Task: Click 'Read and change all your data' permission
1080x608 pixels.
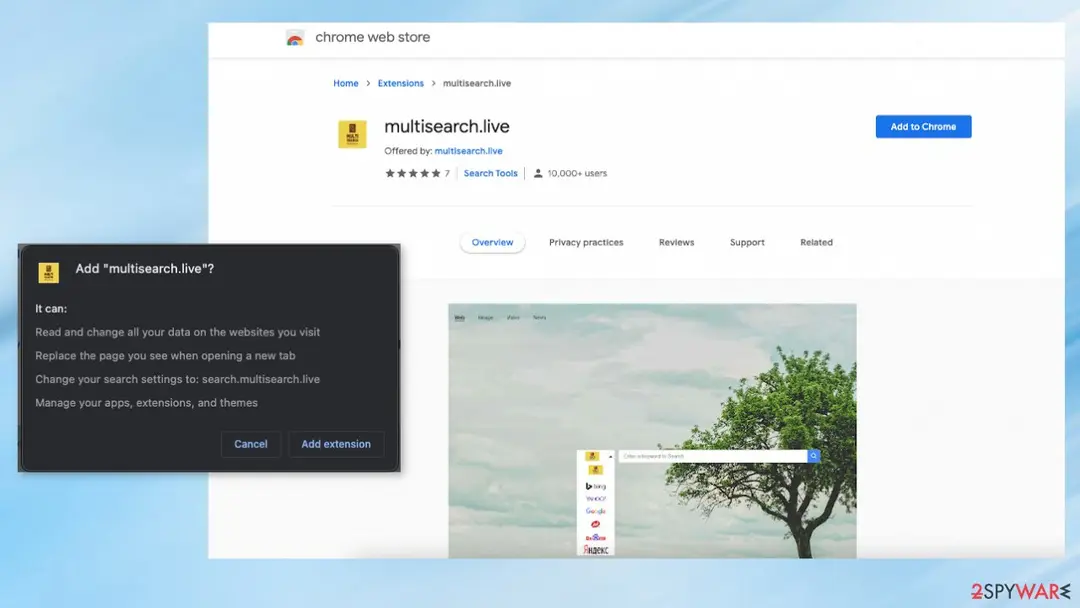Action: [178, 332]
